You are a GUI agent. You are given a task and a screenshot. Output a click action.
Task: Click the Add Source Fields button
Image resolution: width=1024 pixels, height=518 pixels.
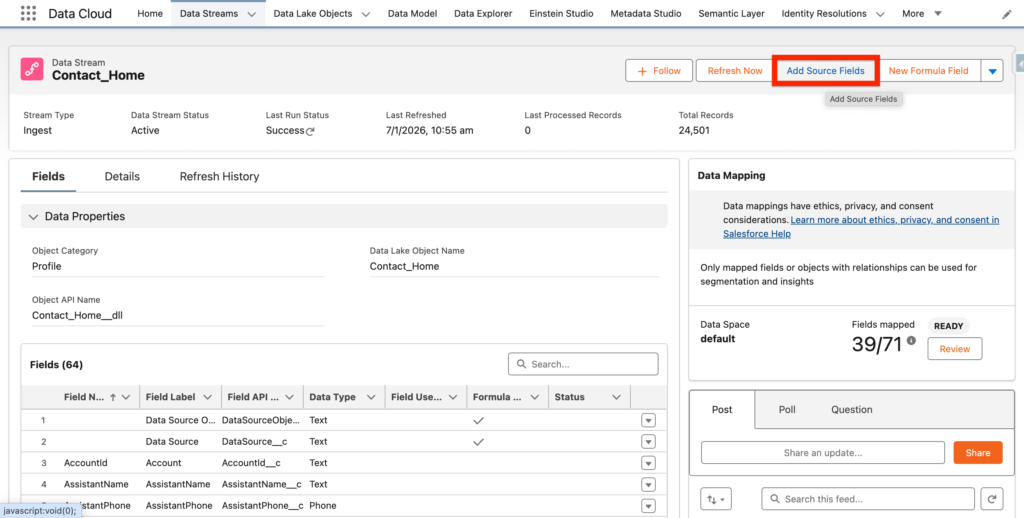[x=825, y=71]
